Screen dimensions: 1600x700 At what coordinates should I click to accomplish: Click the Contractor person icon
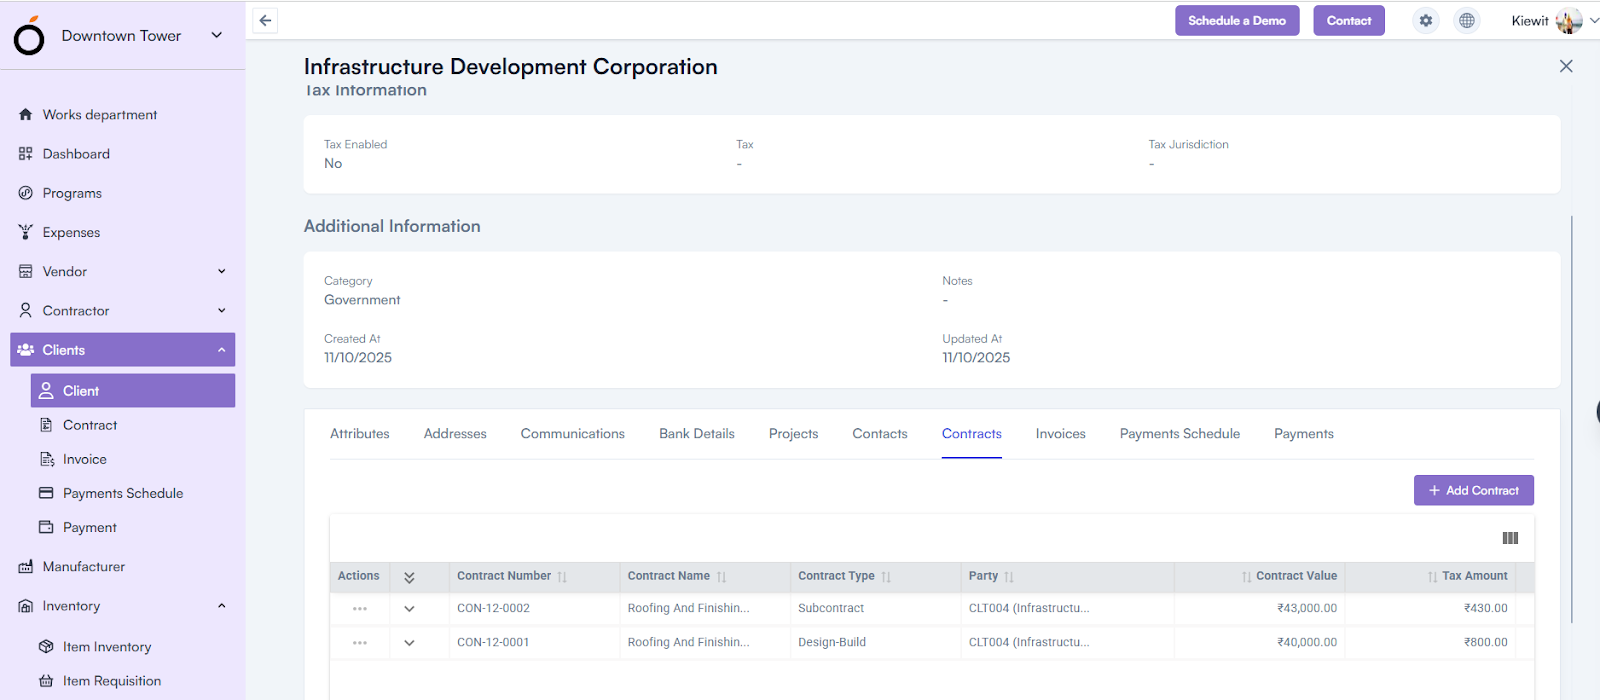tap(26, 310)
